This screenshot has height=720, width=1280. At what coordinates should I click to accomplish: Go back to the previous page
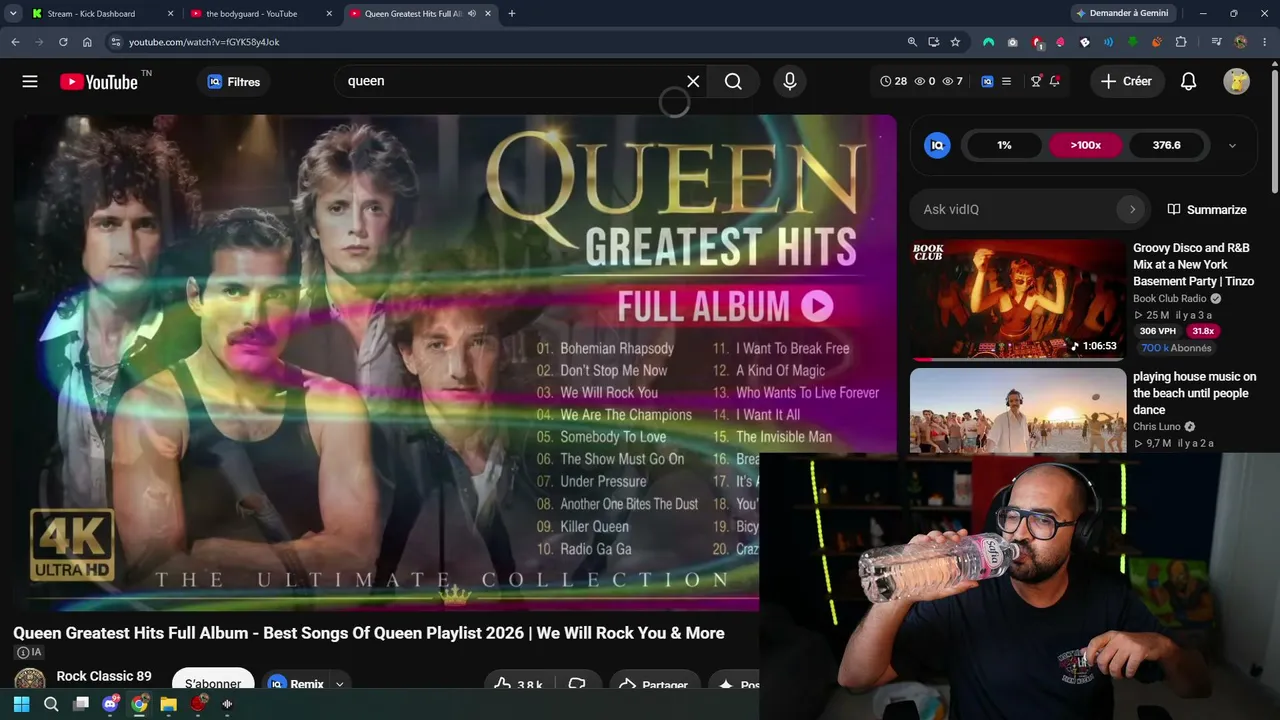(15, 42)
